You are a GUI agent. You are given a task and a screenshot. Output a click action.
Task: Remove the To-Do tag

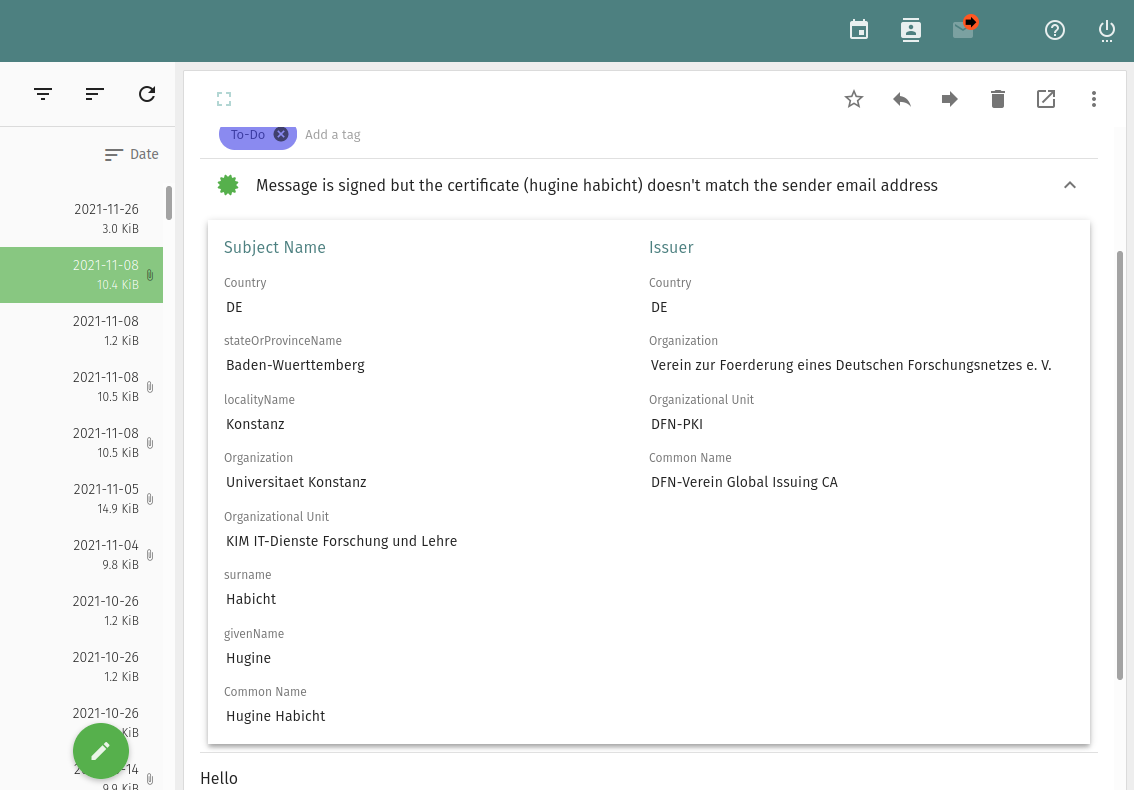click(x=281, y=134)
